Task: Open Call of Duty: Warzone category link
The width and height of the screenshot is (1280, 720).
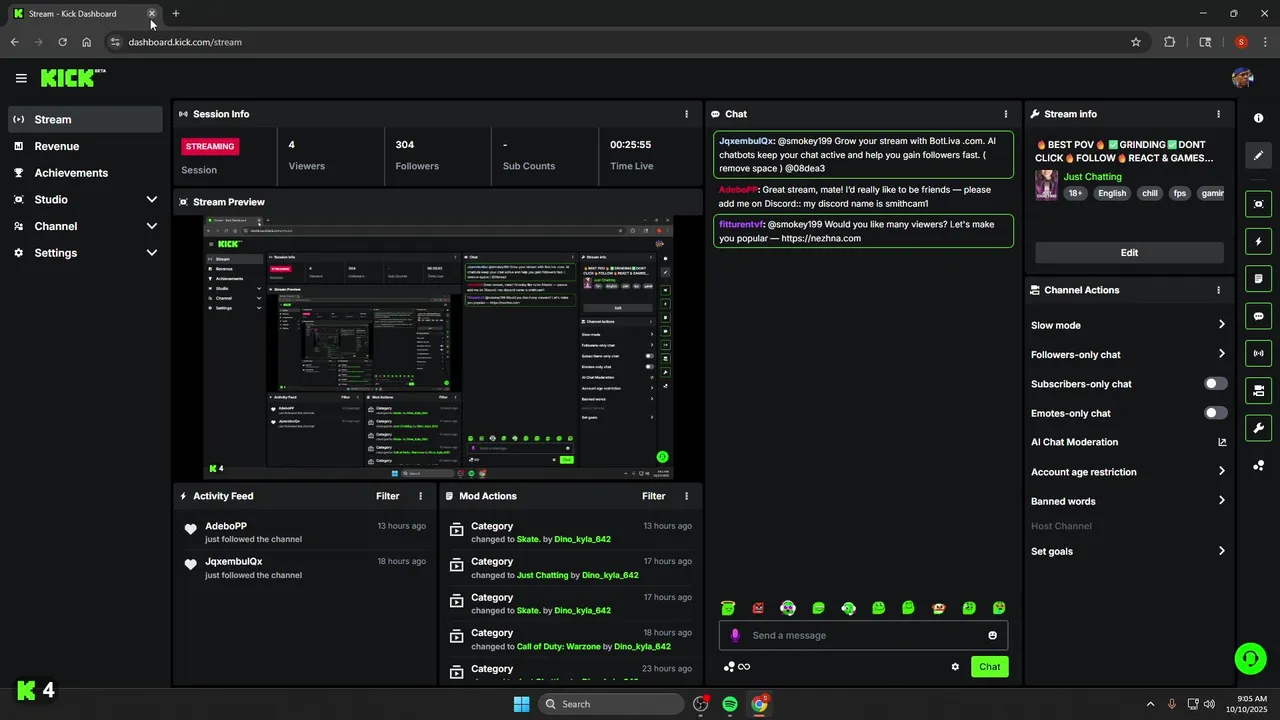Action: coord(558,646)
